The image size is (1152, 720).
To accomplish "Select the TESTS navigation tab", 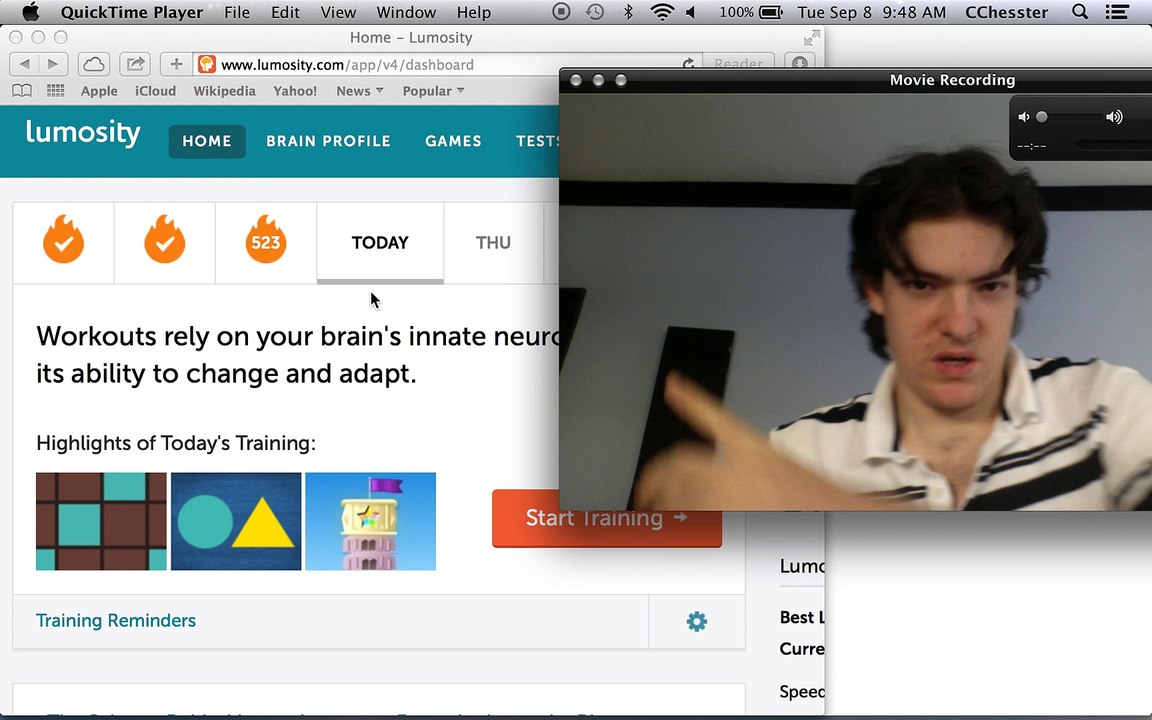I will point(538,141).
